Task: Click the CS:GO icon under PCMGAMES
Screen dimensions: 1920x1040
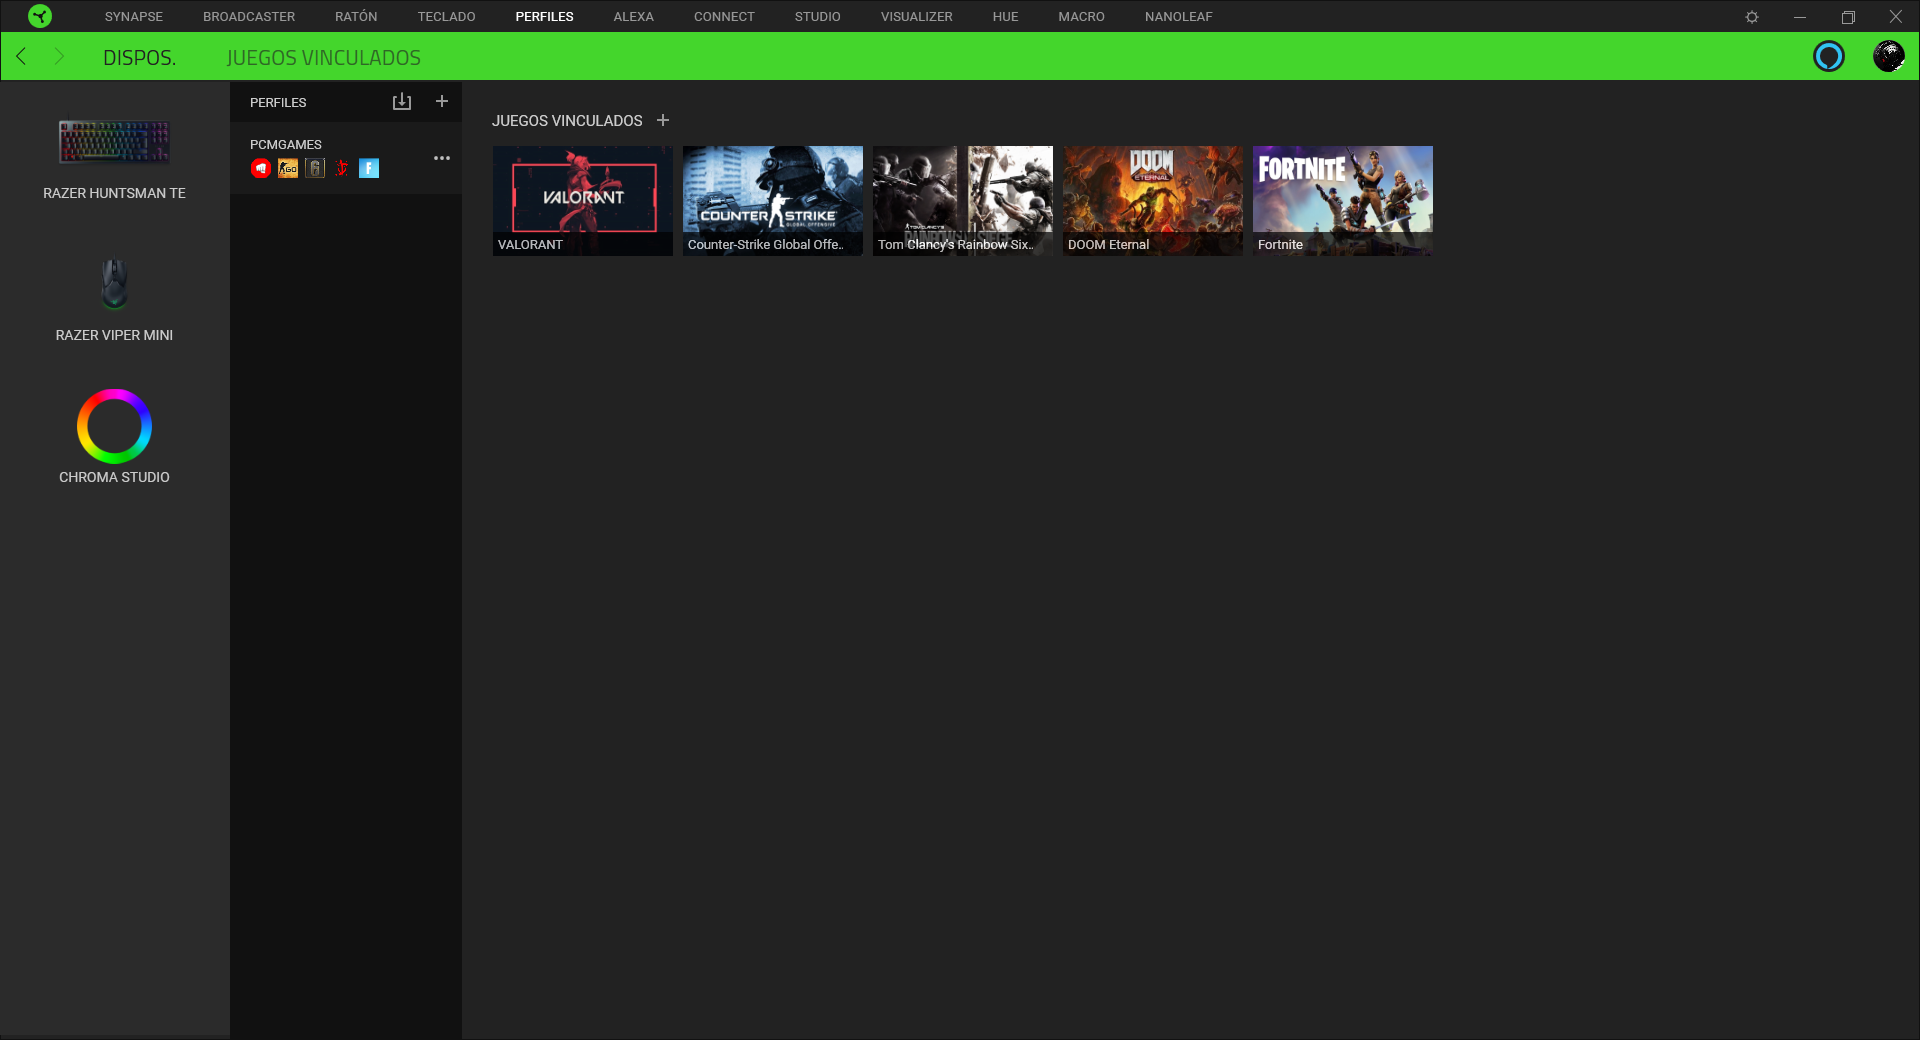Action: click(x=288, y=168)
